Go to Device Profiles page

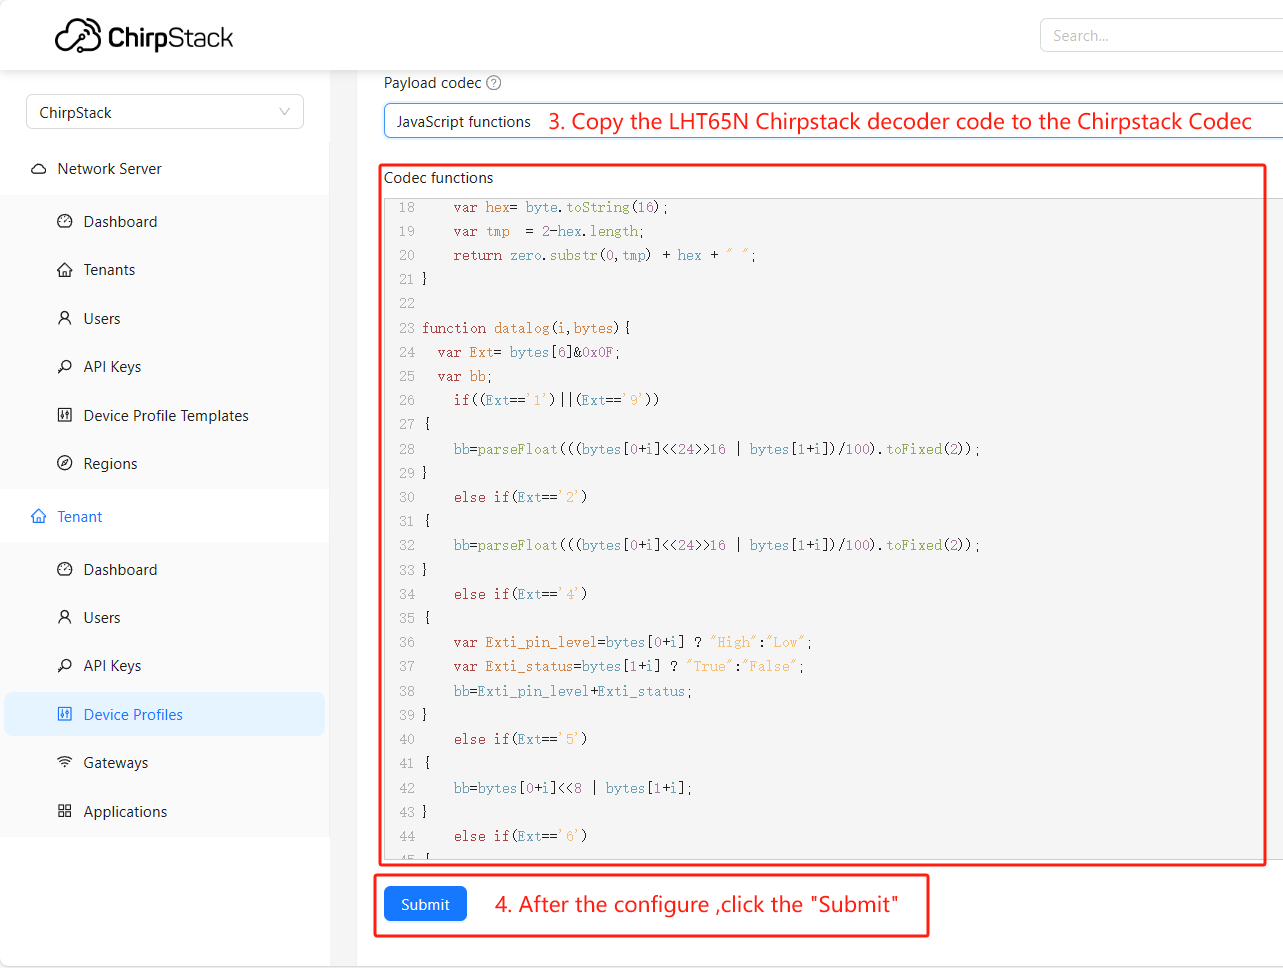coord(165,714)
